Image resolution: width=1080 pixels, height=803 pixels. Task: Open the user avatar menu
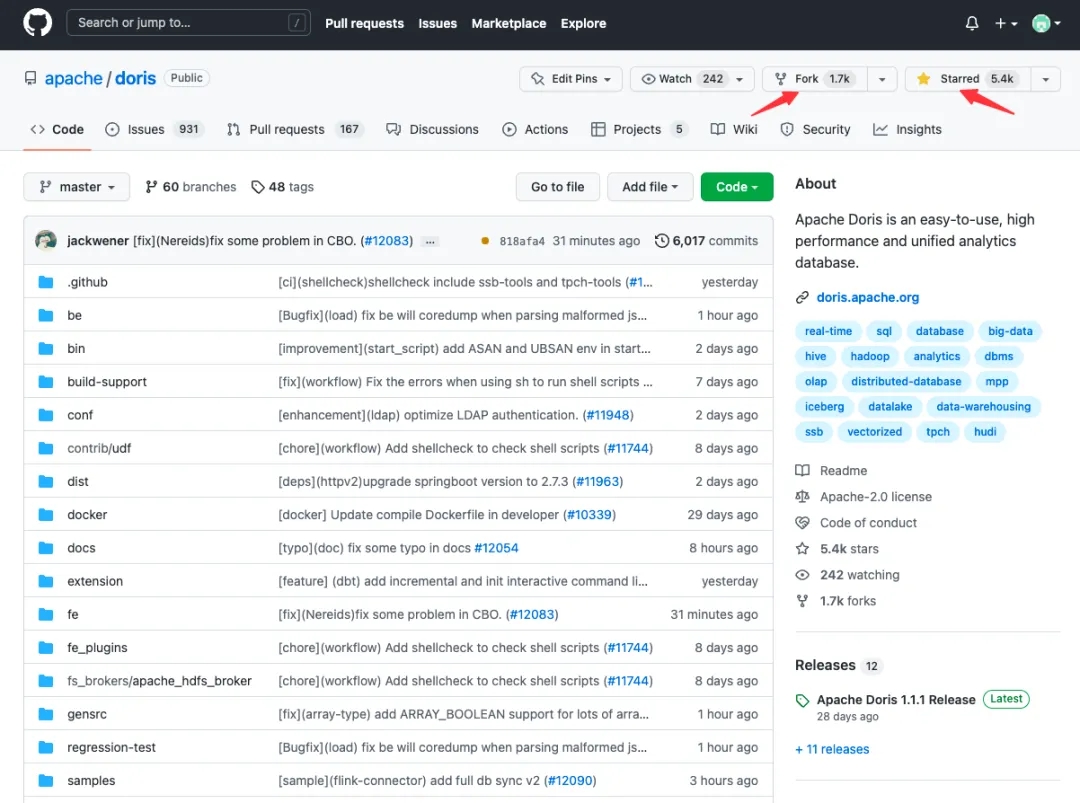[1046, 23]
